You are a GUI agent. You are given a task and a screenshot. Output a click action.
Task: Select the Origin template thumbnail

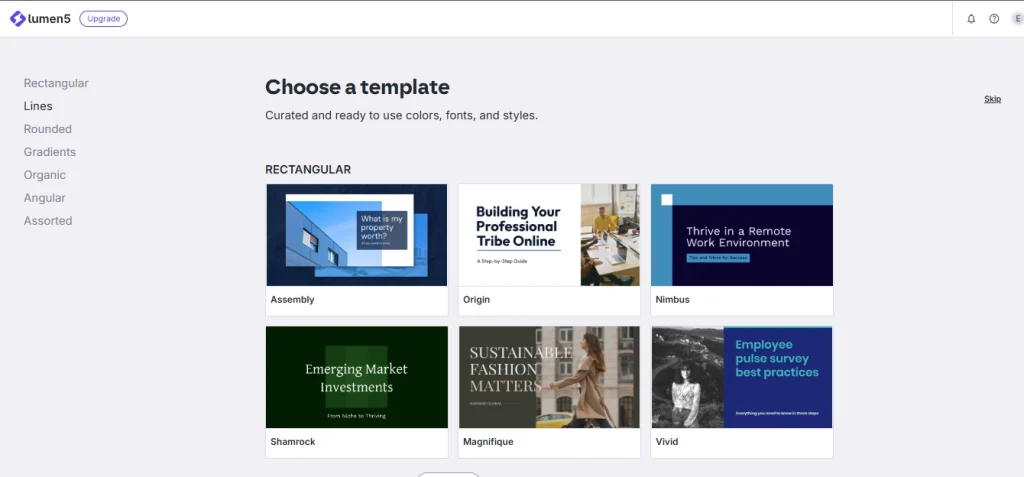coord(549,235)
